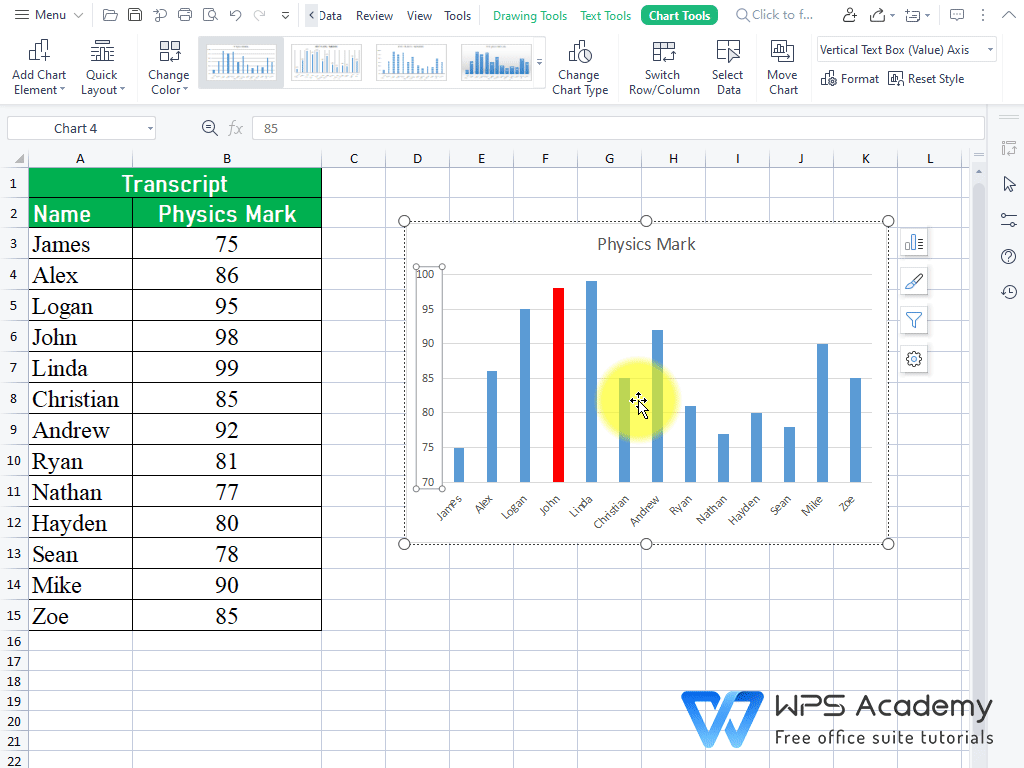Open Chart Elements beside the chart

click(913, 242)
